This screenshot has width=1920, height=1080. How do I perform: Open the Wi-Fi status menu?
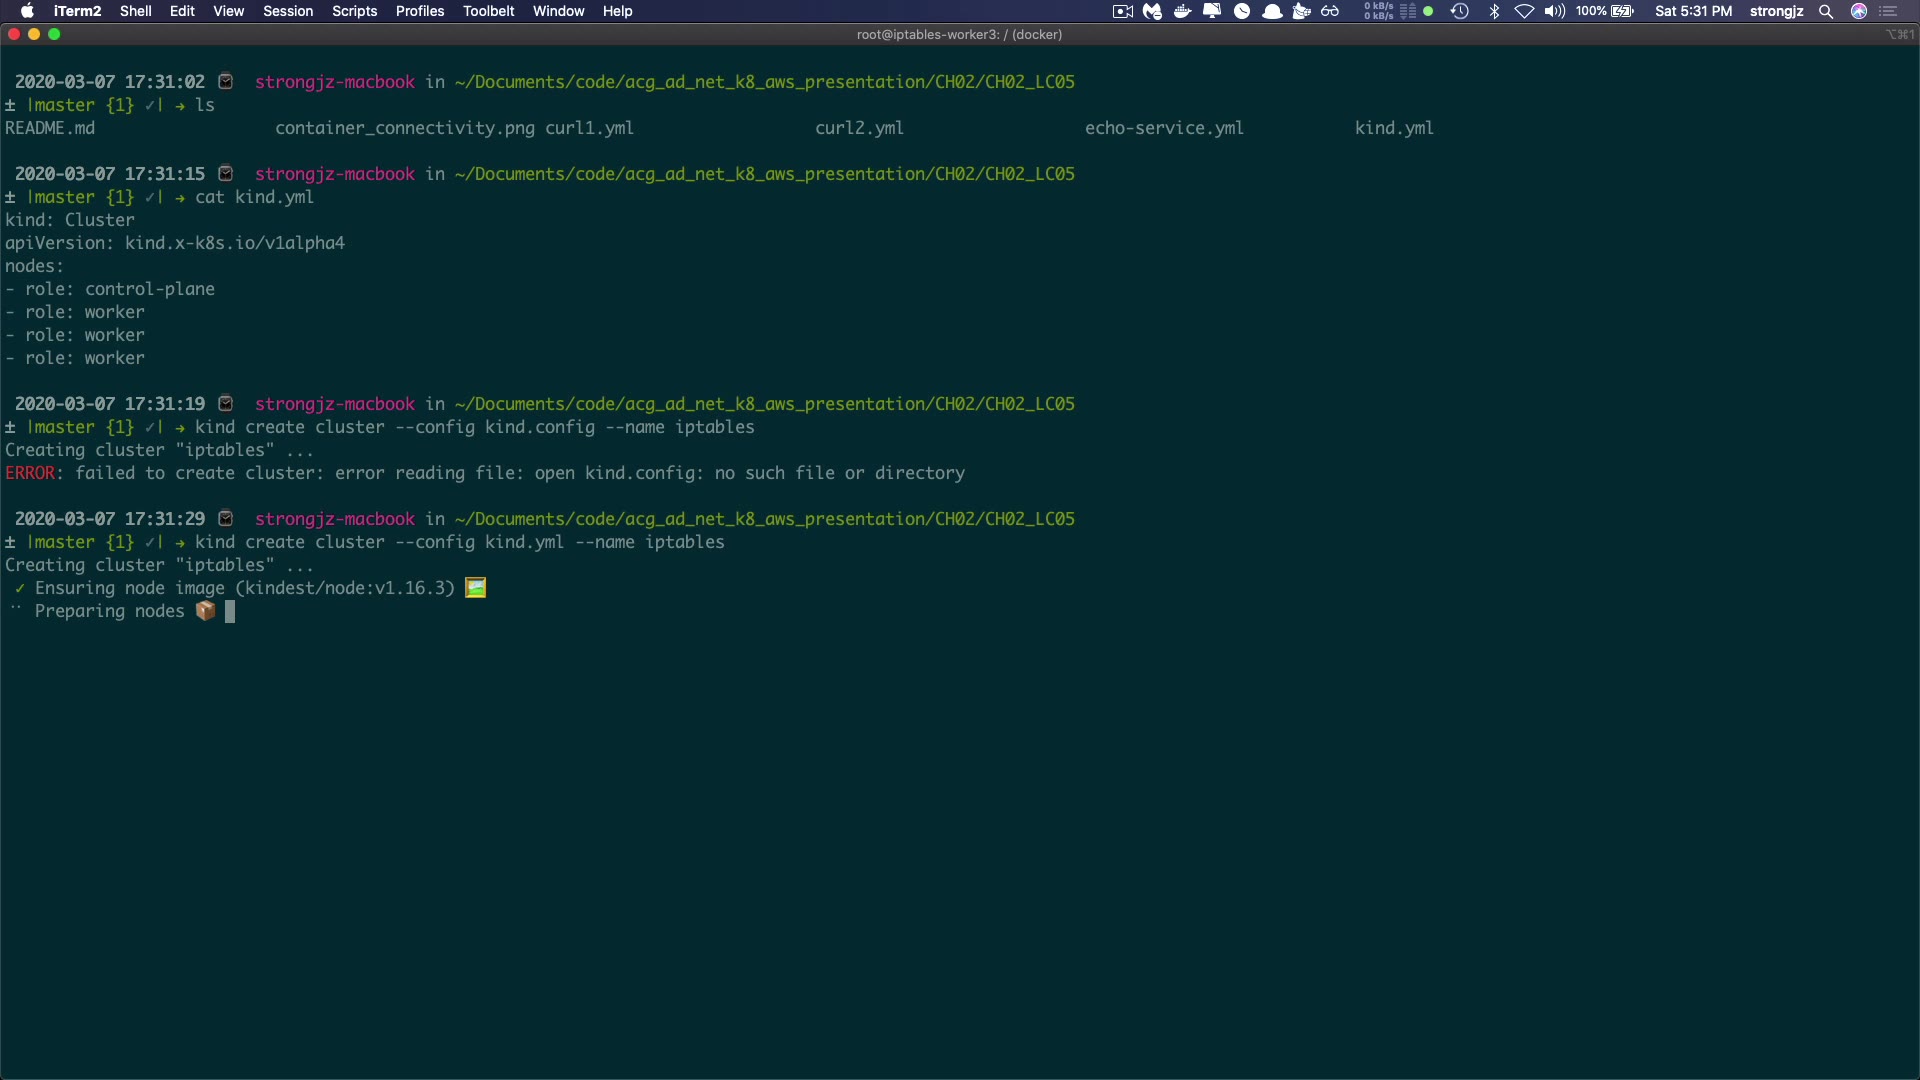tap(1524, 11)
